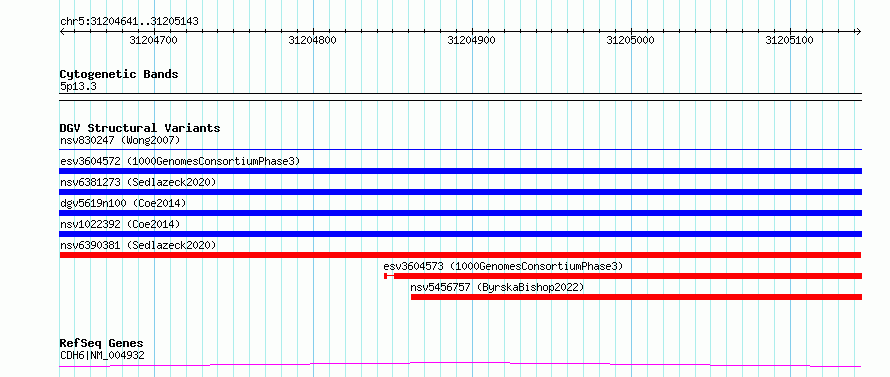Click the chr5:31204641..31205143 region label
This screenshot has height=377, width=890.
coord(129,22)
